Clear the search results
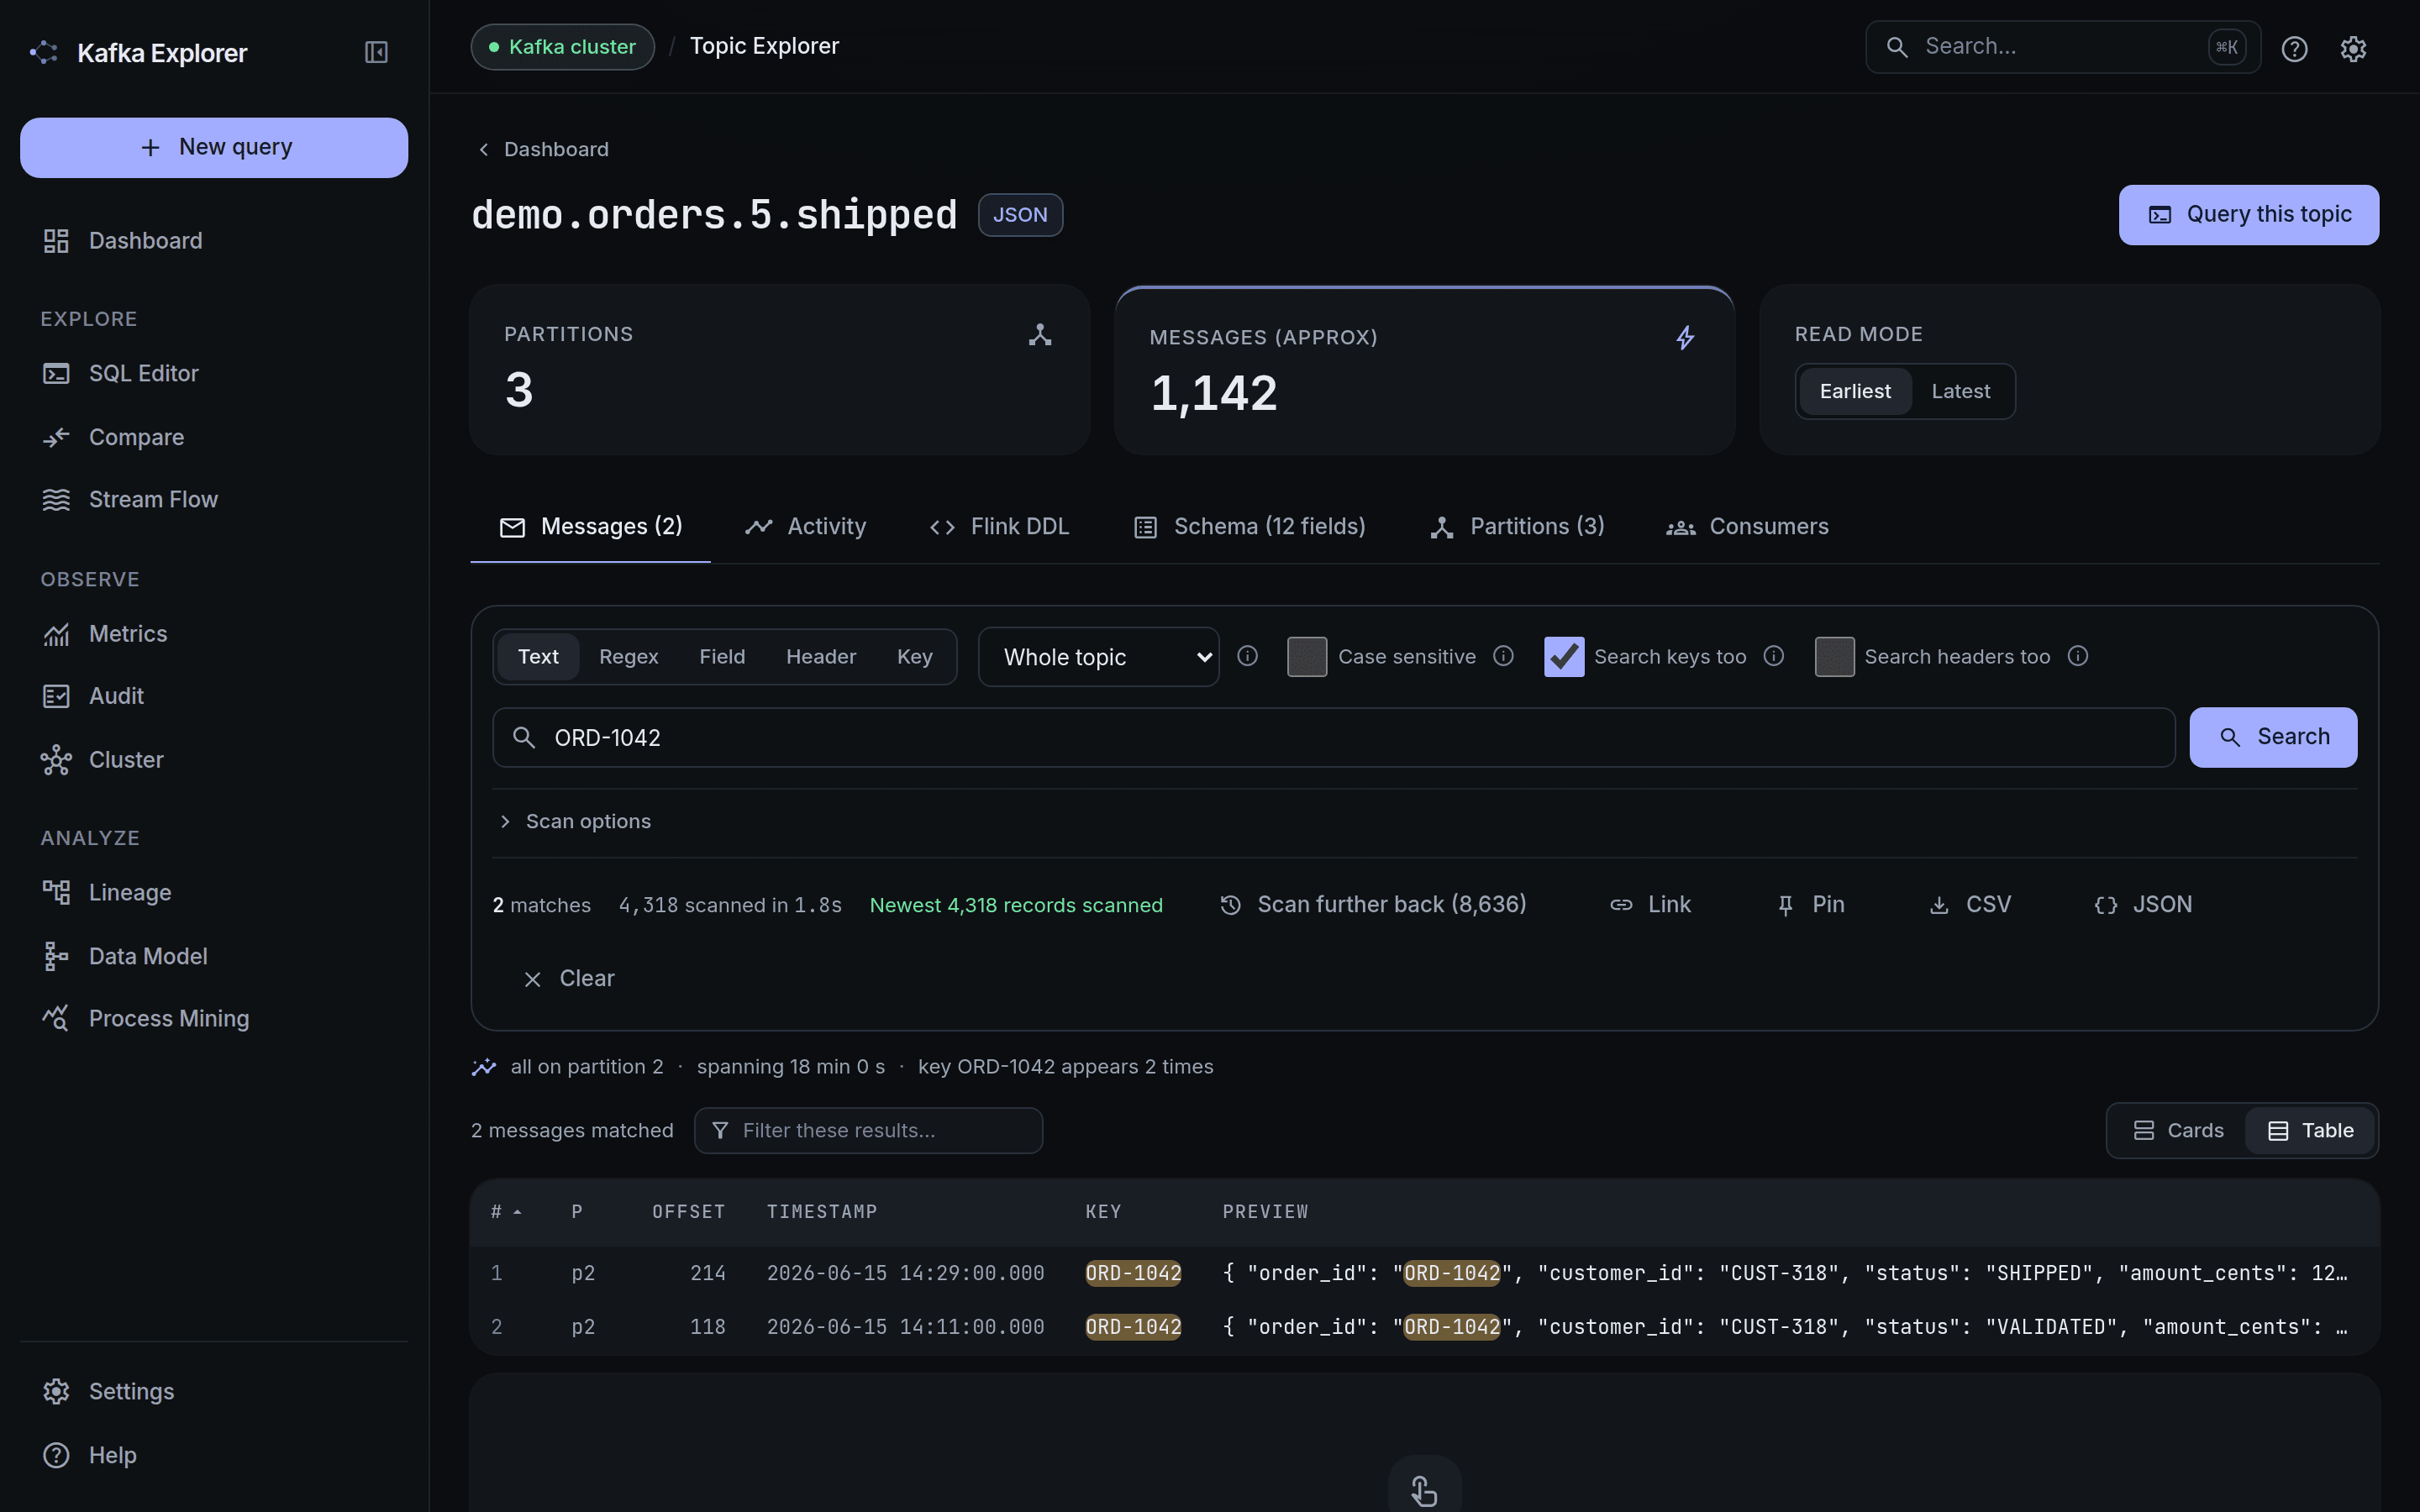This screenshot has height=1512, width=2420. click(x=568, y=979)
